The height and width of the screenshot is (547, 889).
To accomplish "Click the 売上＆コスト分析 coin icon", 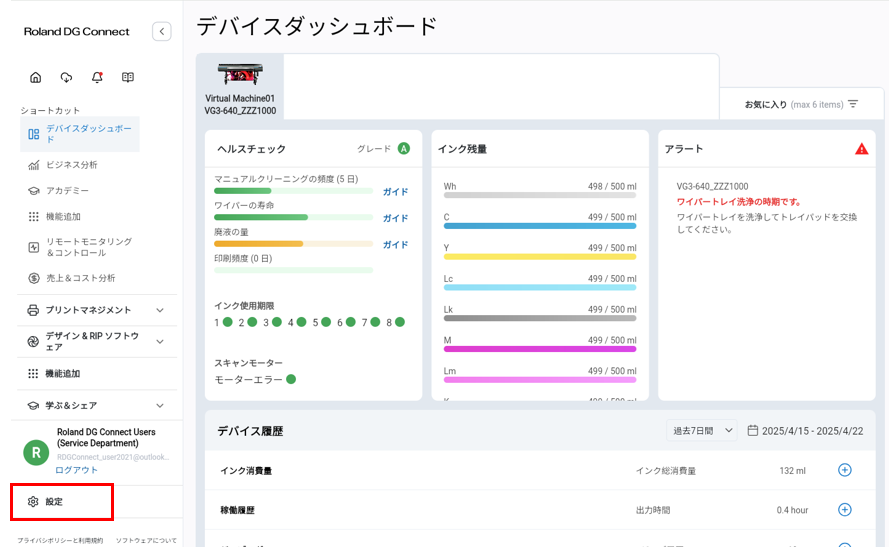I will click(x=33, y=278).
